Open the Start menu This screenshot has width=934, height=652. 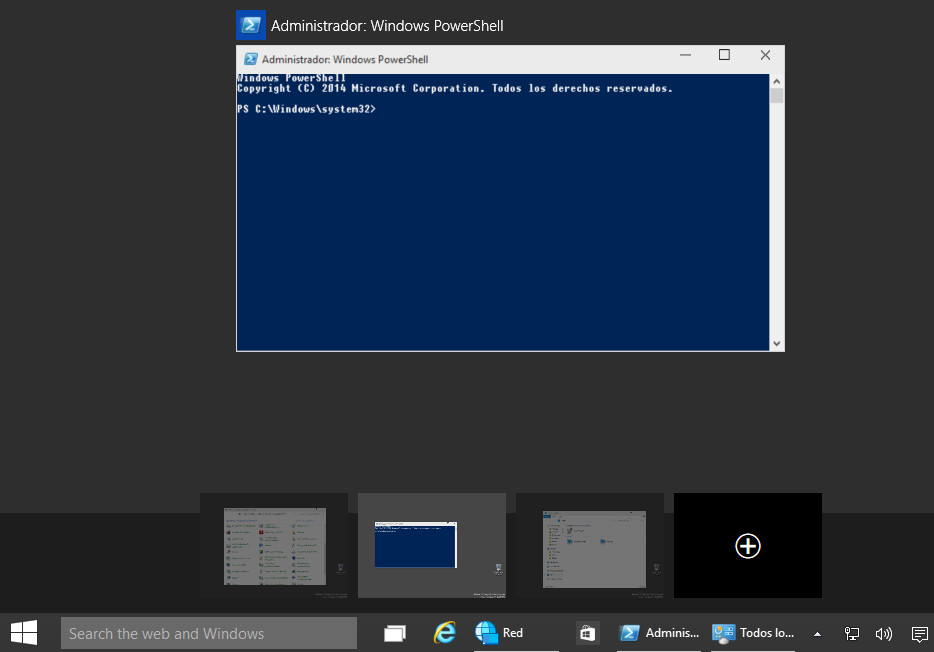(22, 632)
